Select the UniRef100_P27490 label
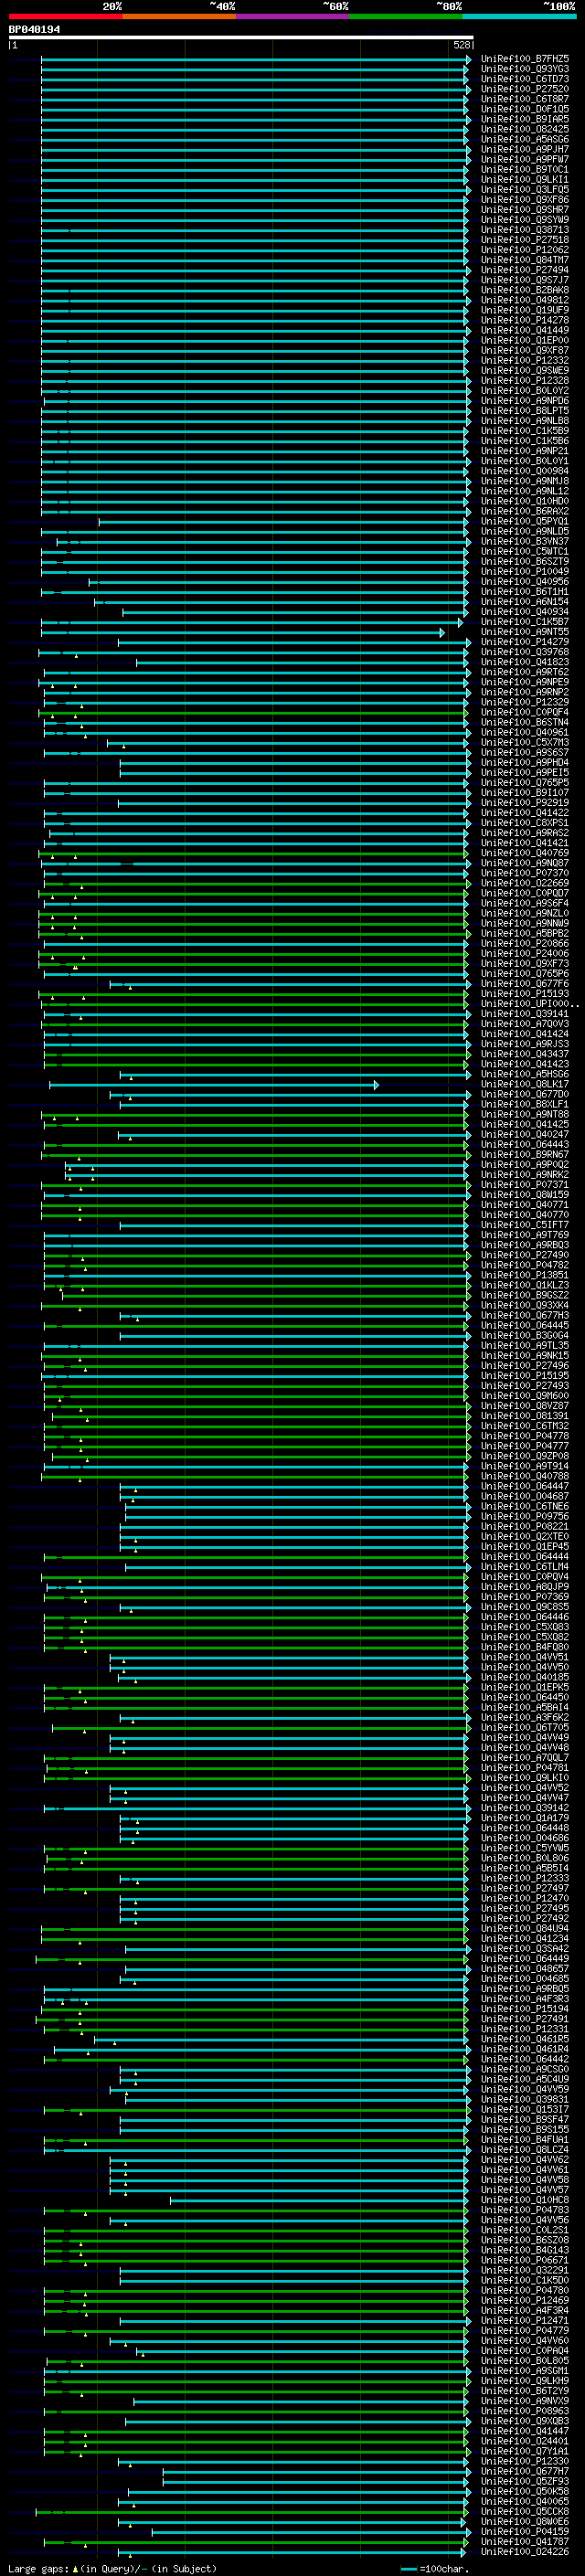The width and height of the screenshot is (585, 2576). pos(525,1255)
